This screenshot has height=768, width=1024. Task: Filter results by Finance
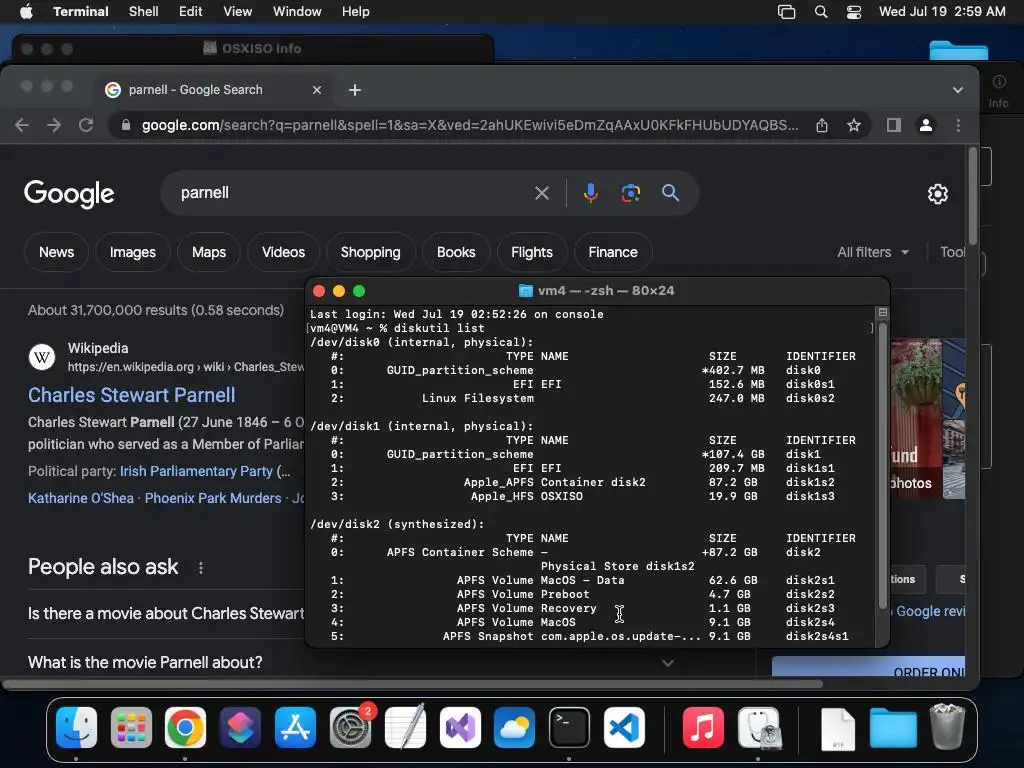613,252
